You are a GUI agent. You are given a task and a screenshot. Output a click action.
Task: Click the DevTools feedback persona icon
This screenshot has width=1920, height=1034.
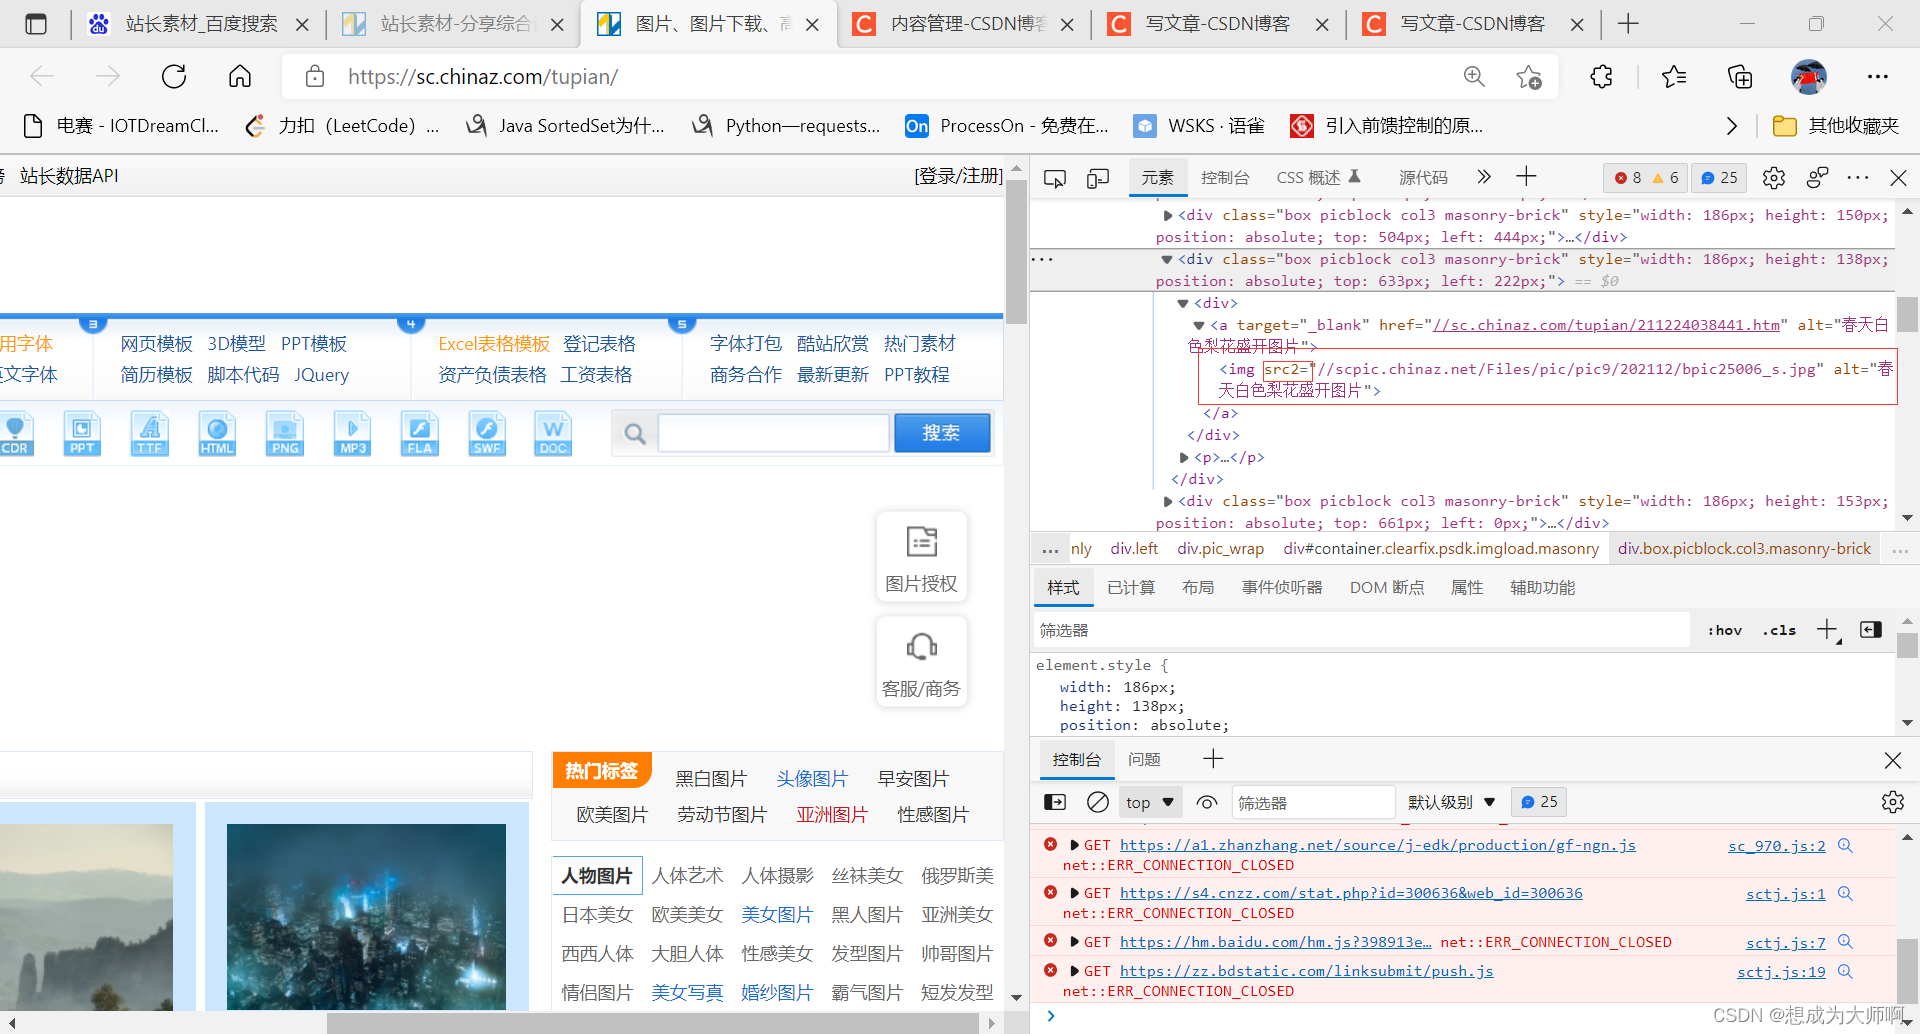click(1817, 178)
